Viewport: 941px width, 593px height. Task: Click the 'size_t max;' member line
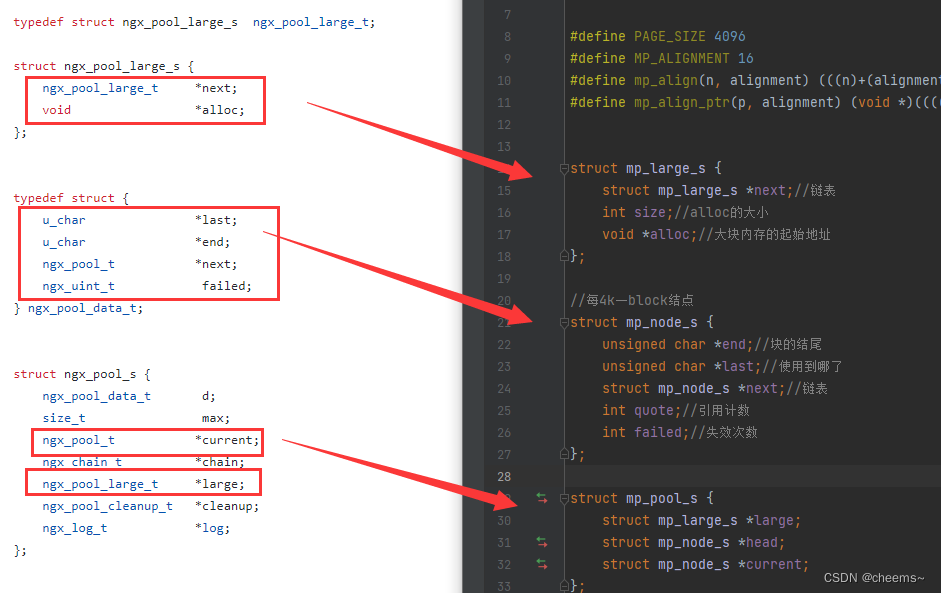[x=136, y=418]
